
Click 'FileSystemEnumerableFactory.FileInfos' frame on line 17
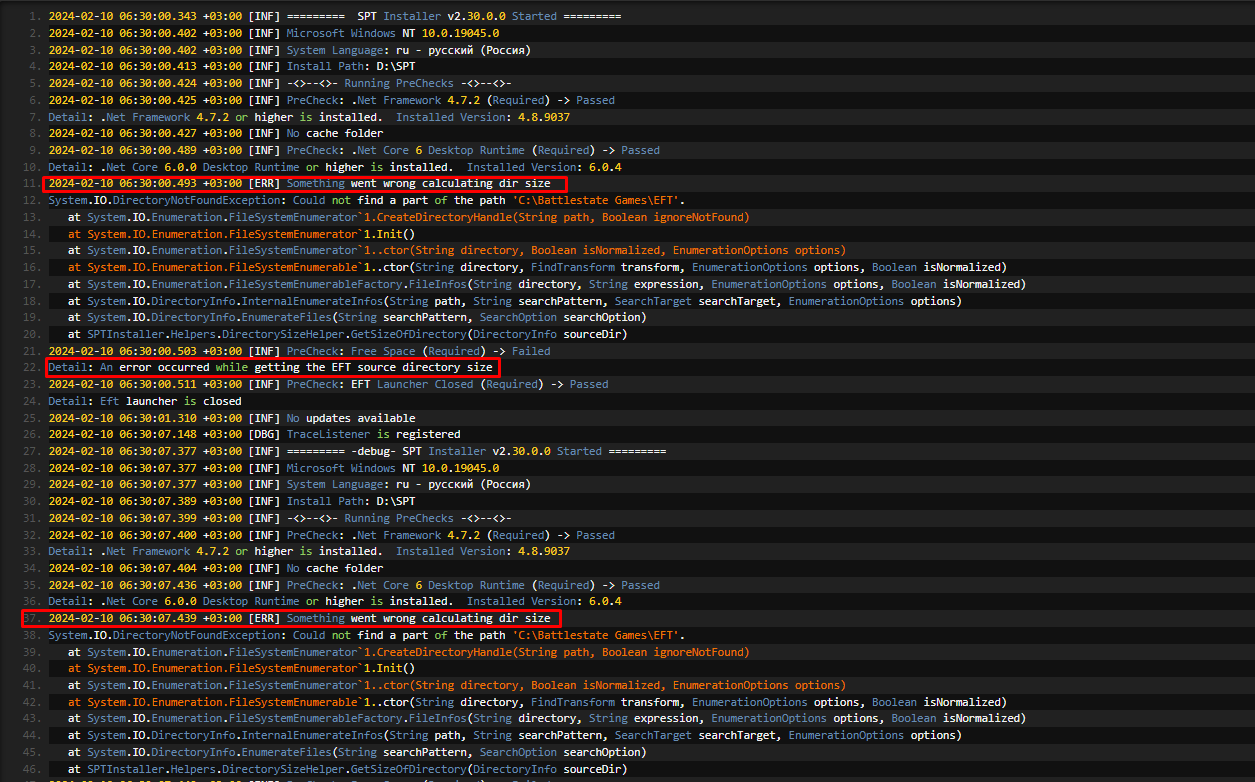pos(547,284)
